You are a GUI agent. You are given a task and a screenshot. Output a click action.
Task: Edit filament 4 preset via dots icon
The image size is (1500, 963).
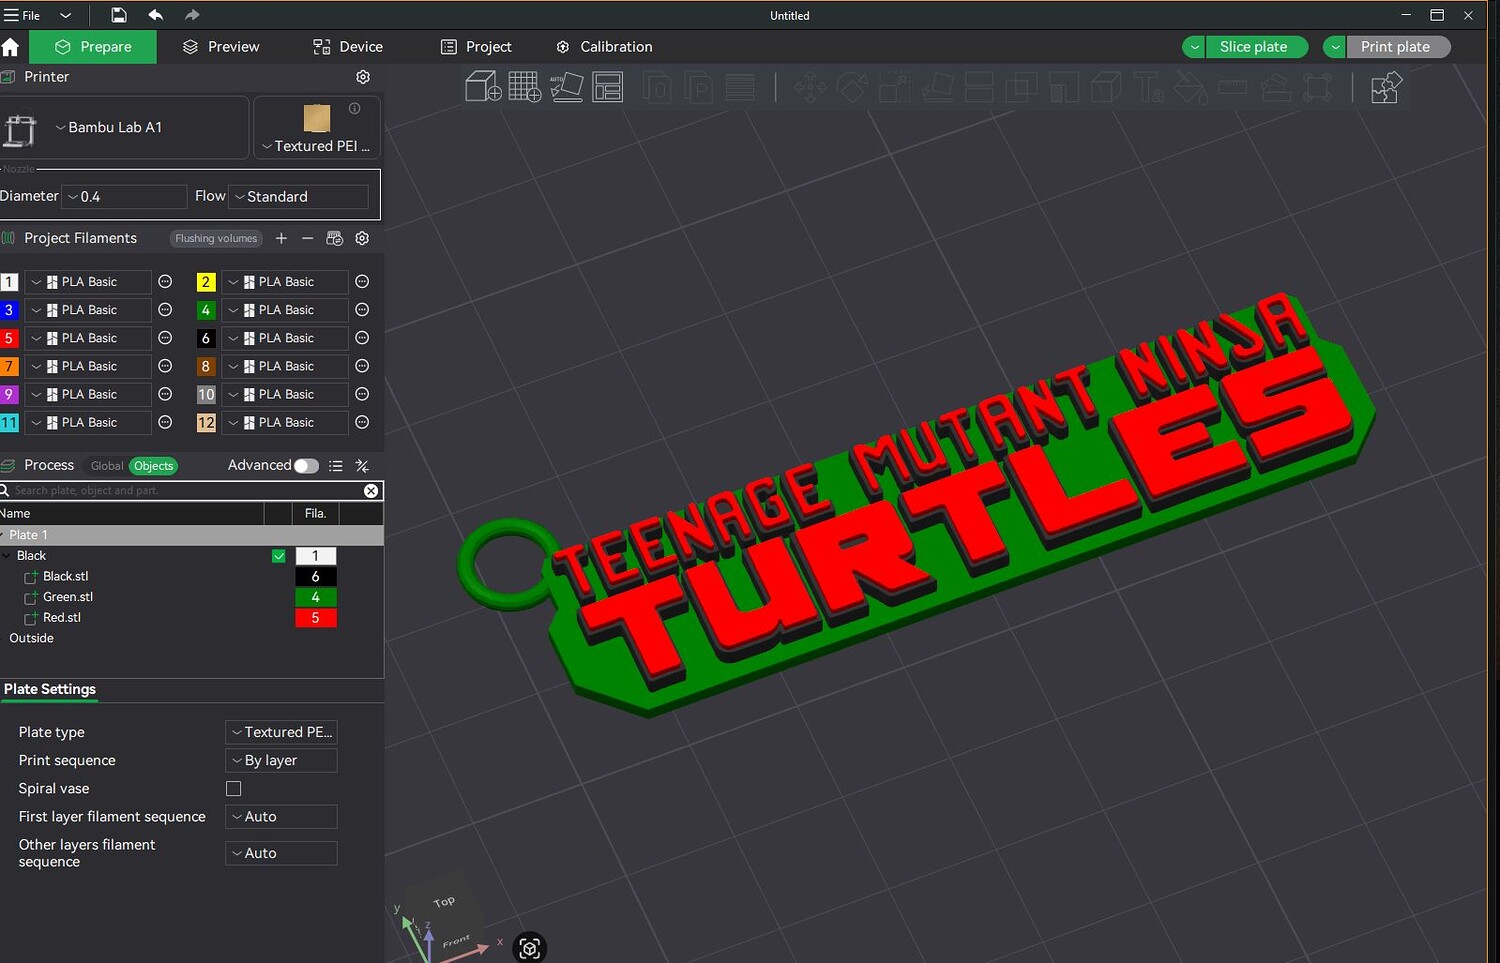tap(363, 310)
